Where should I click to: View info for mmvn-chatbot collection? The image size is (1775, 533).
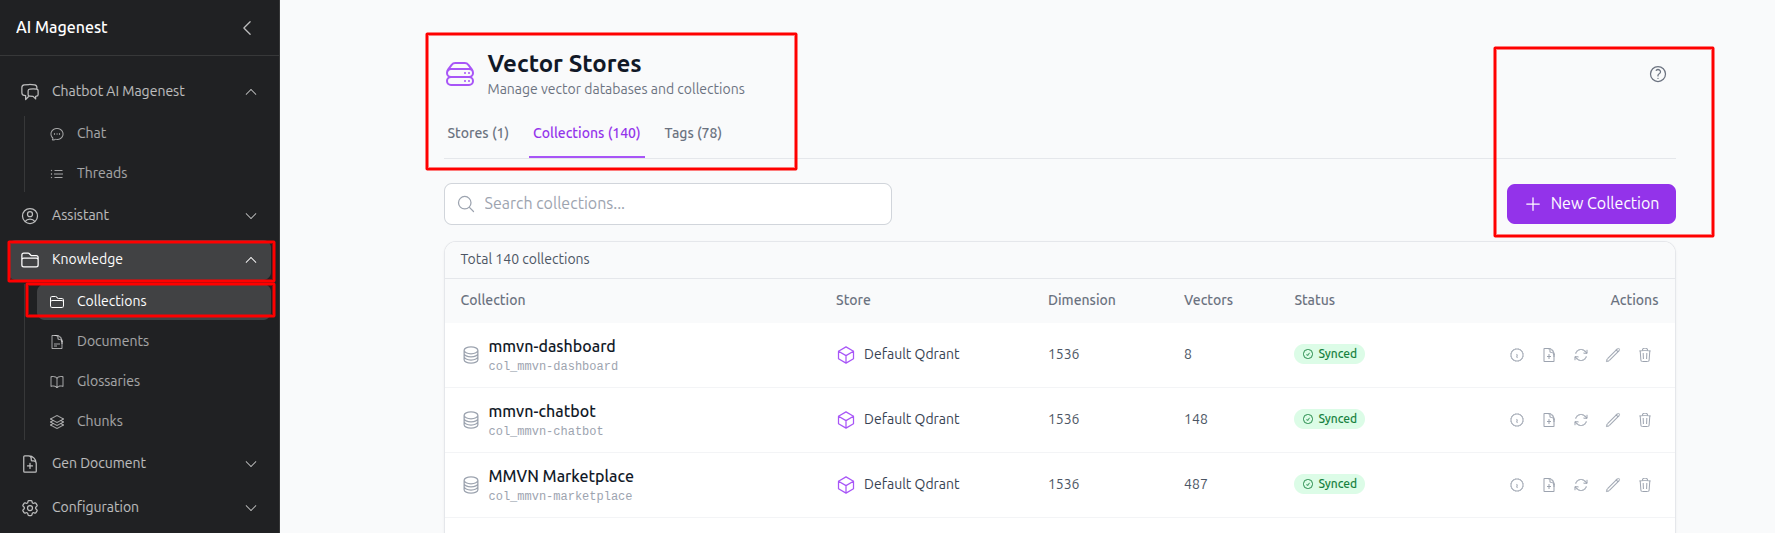[1517, 420]
